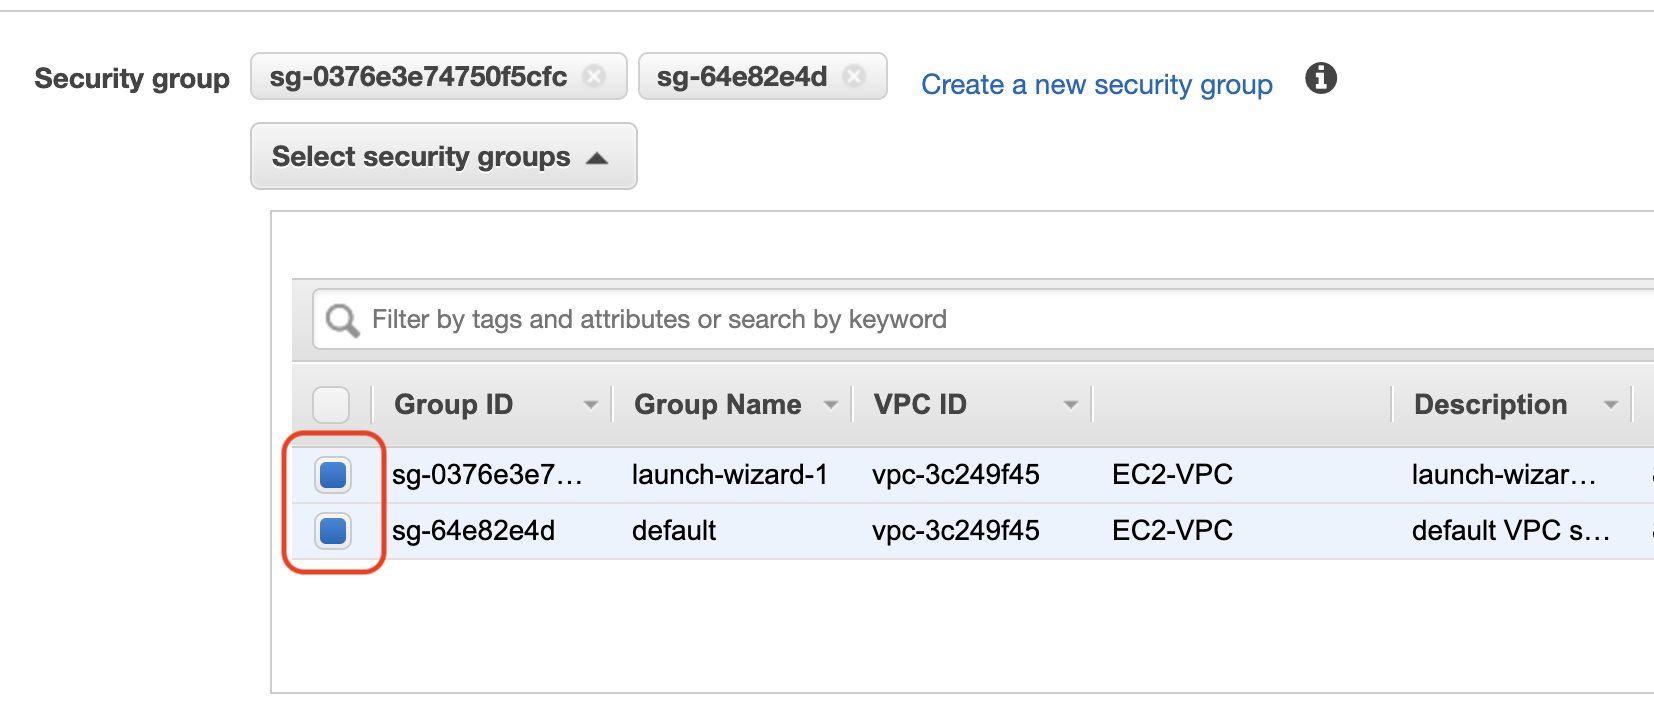This screenshot has width=1654, height=726.
Task: Click the Group Name column header
Action: click(x=717, y=405)
